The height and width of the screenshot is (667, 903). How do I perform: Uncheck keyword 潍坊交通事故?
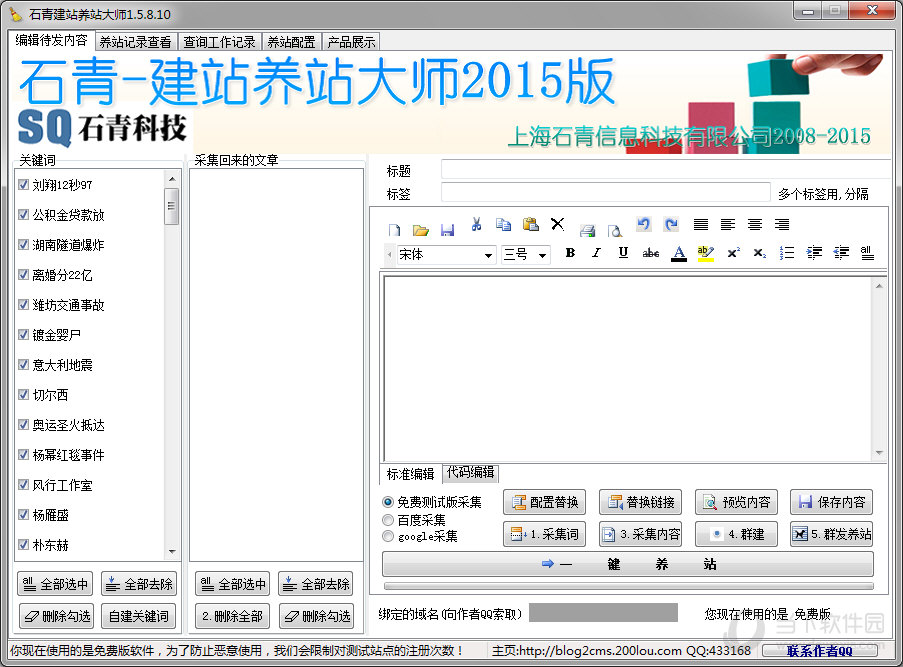[24, 304]
